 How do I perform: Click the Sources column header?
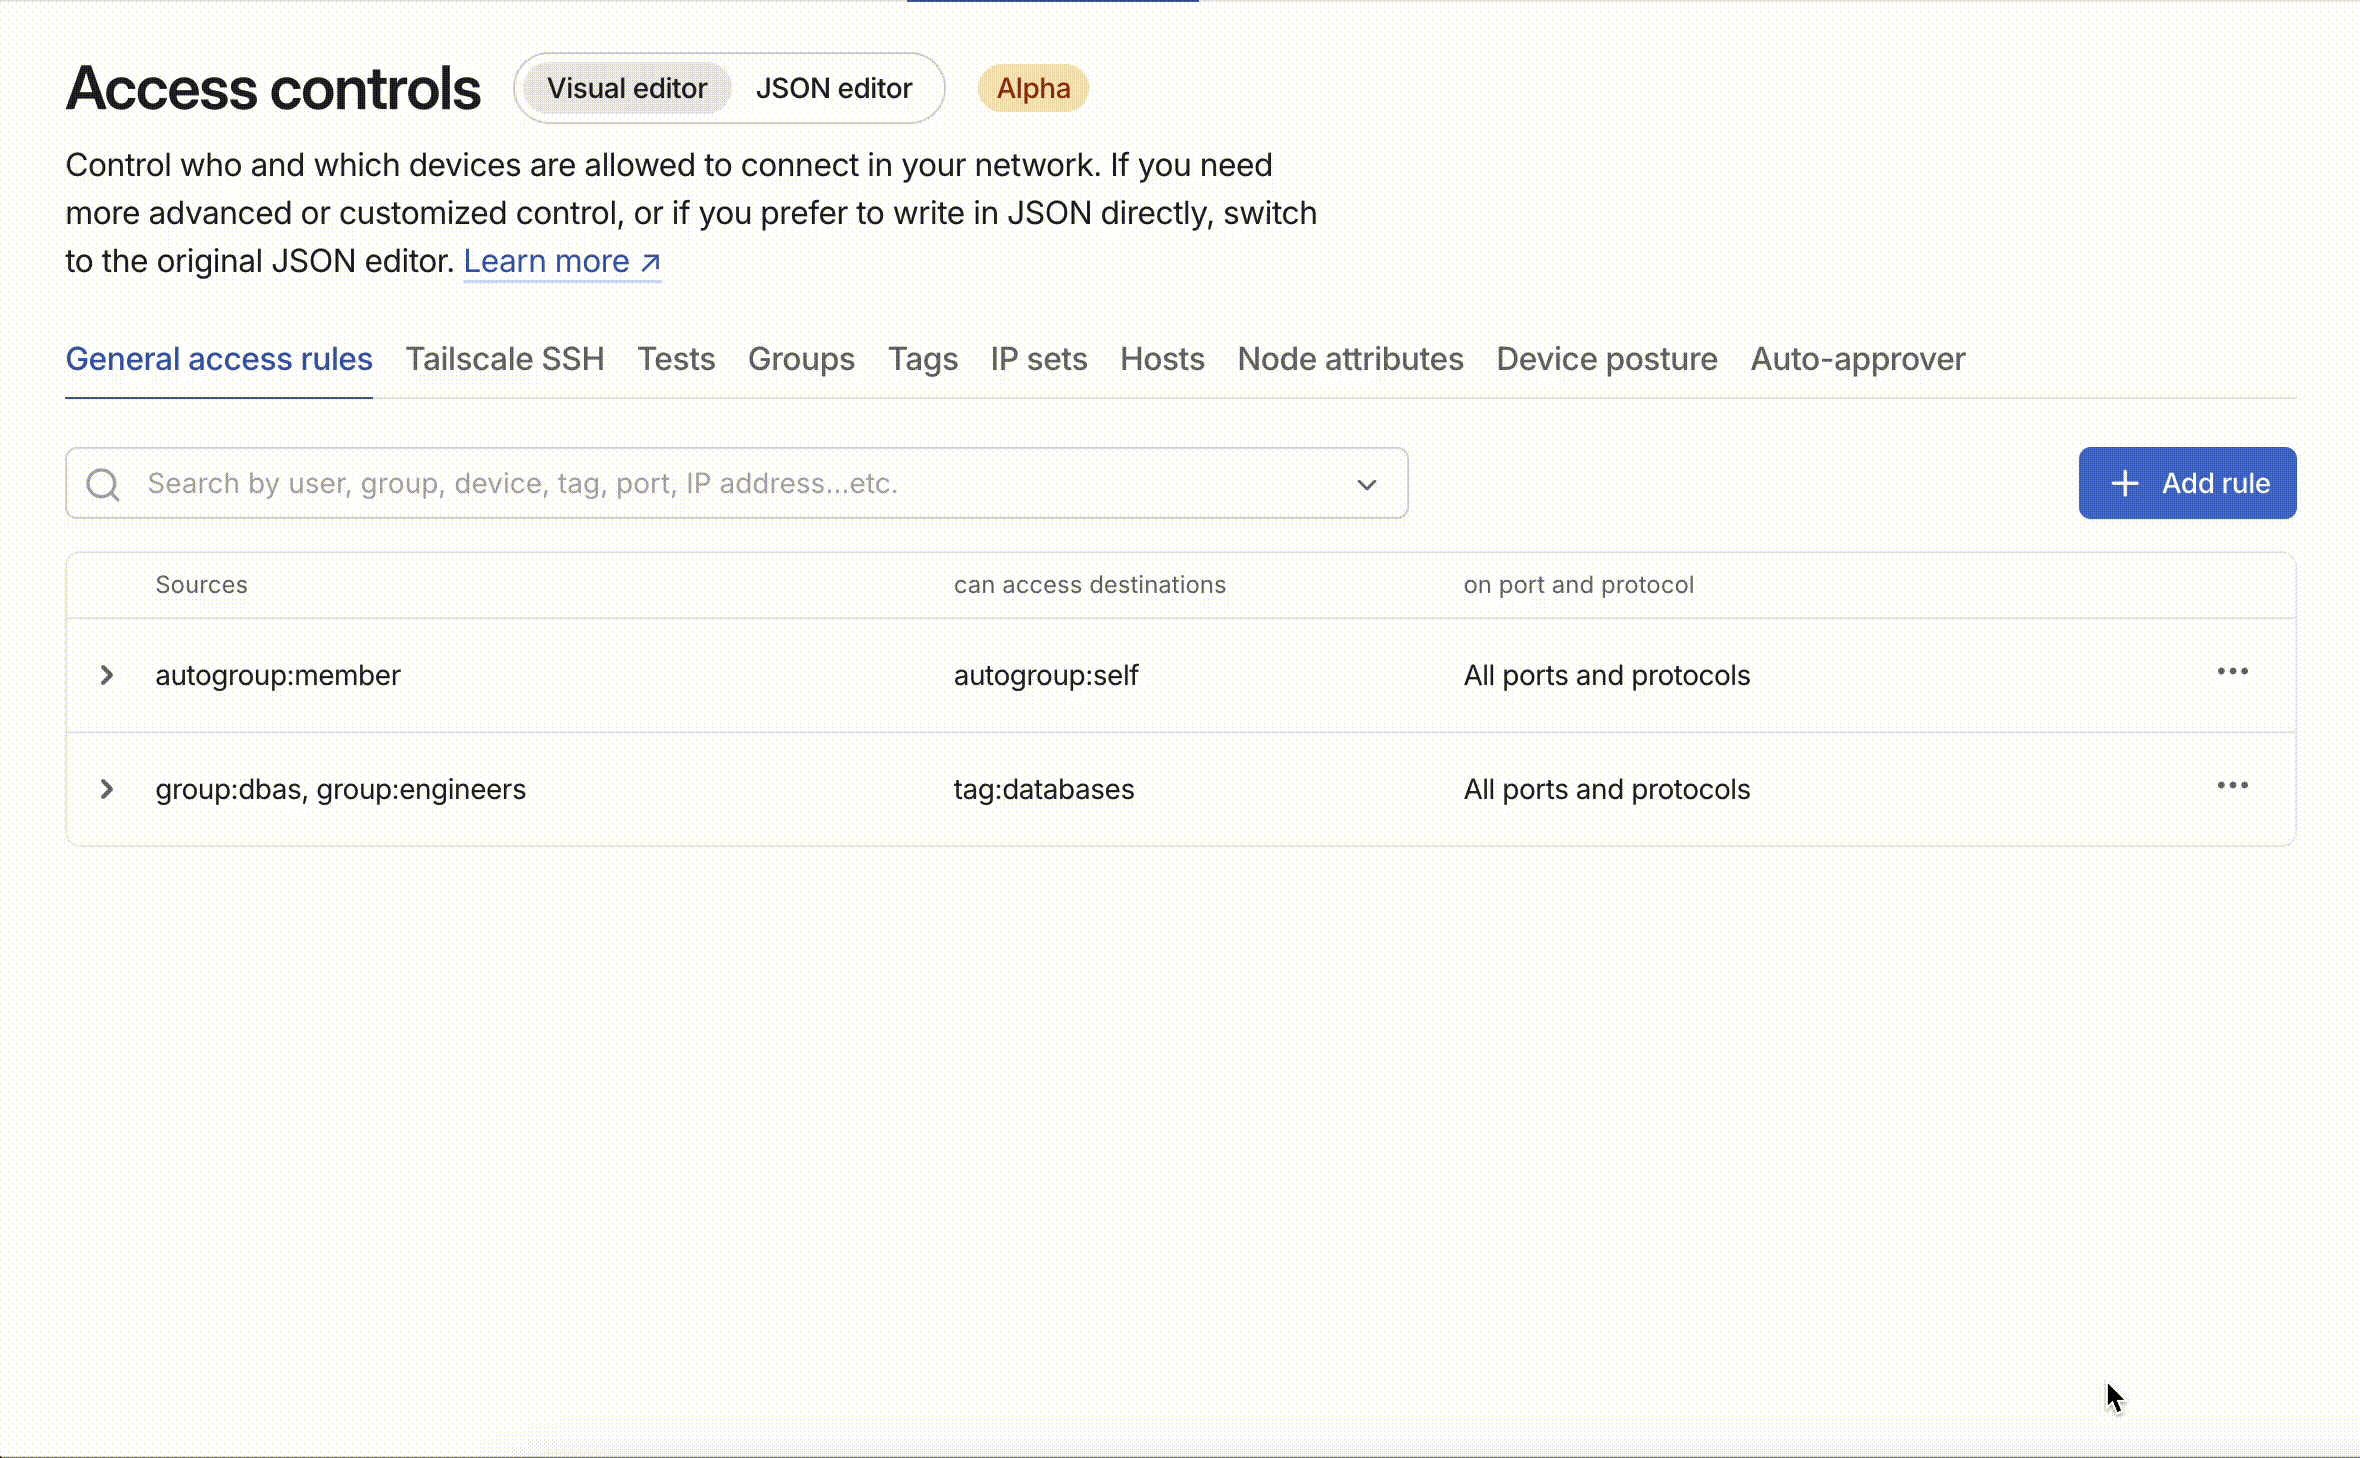tap(201, 585)
